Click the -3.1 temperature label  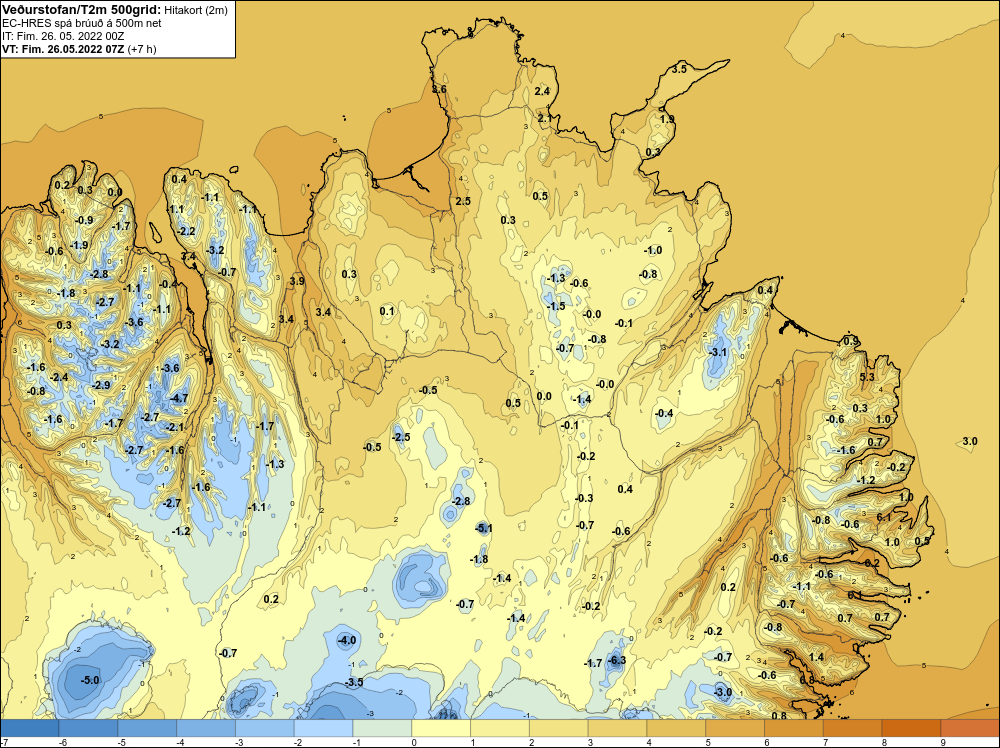[717, 352]
